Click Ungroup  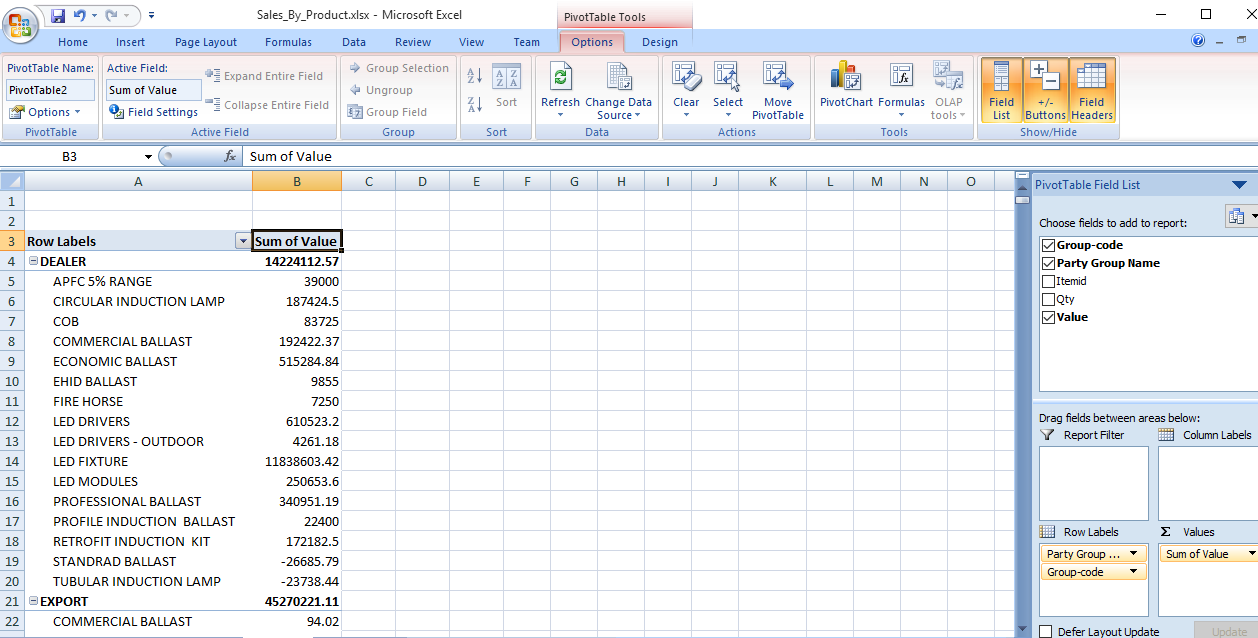click(x=381, y=90)
